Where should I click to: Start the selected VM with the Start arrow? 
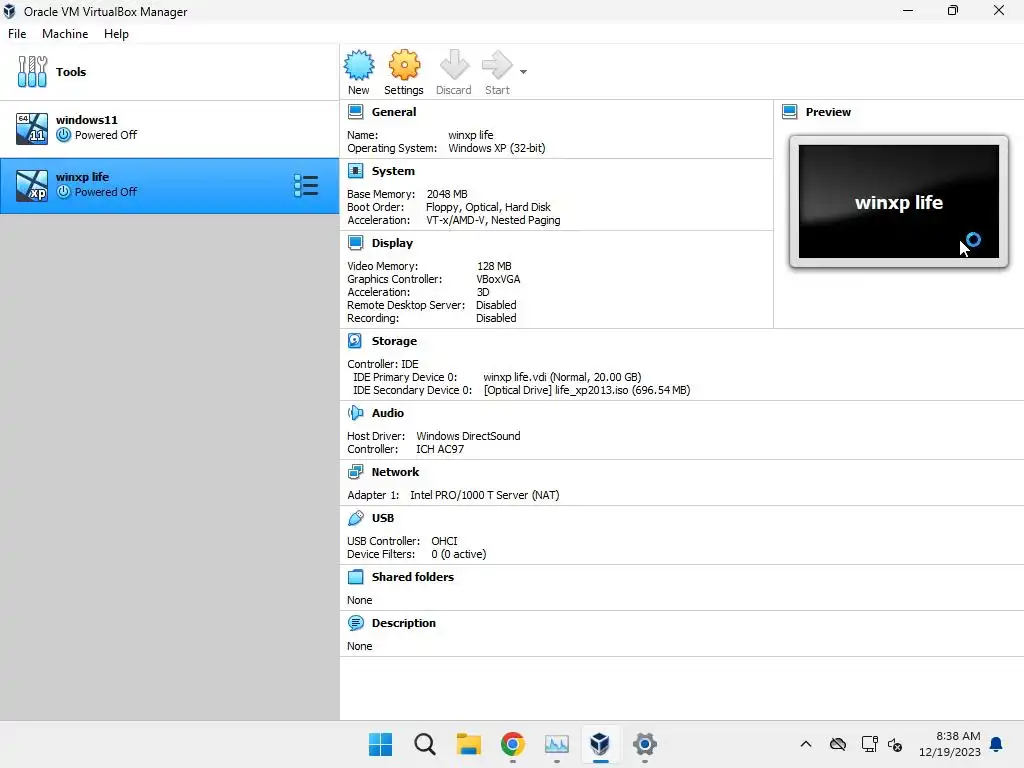click(x=497, y=65)
